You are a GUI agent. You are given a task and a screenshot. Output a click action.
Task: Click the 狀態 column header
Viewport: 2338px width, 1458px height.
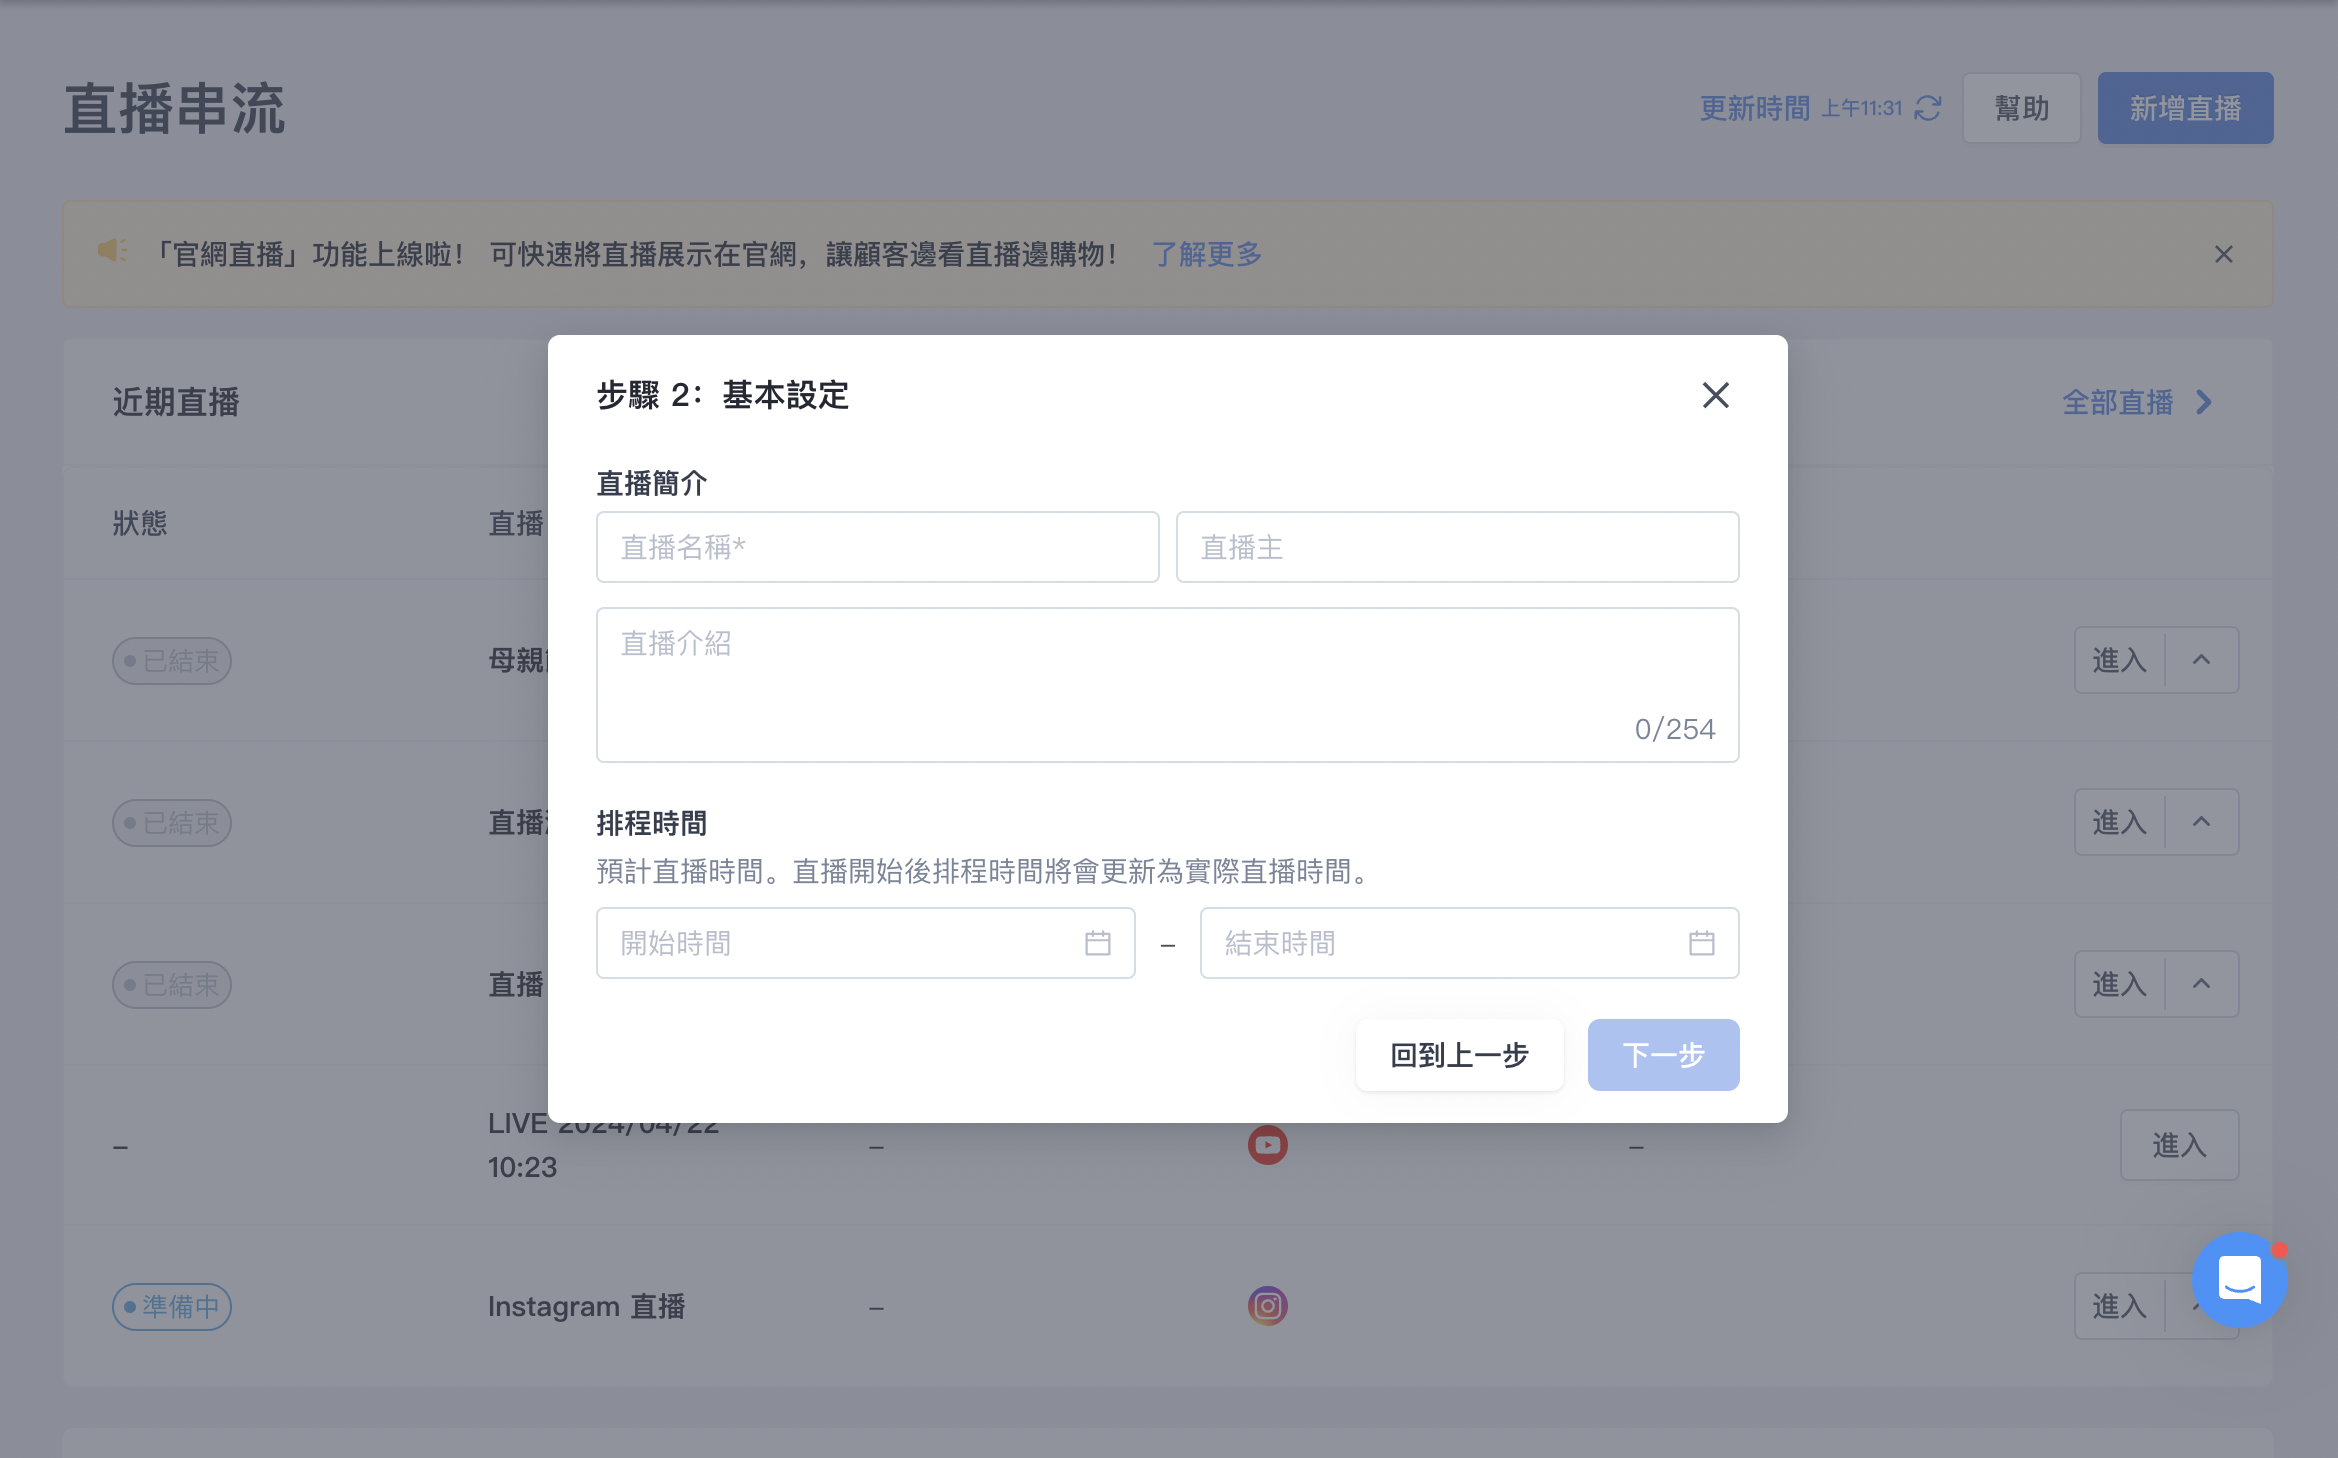click(140, 523)
